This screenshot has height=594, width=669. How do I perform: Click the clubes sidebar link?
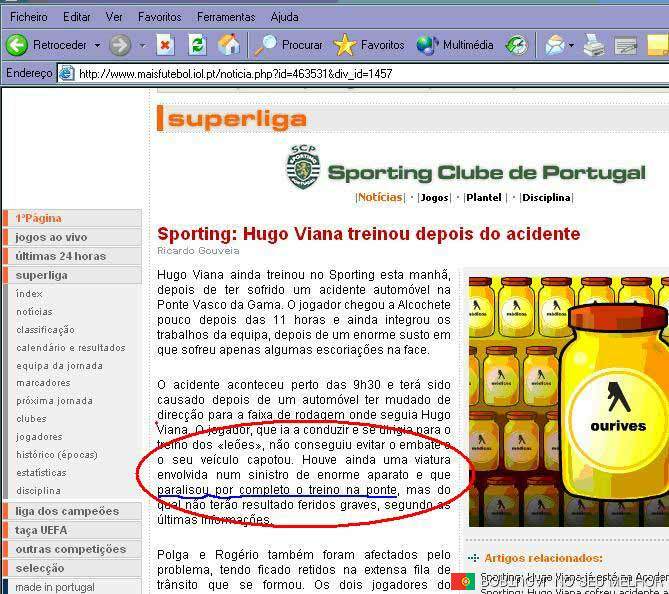point(31,419)
